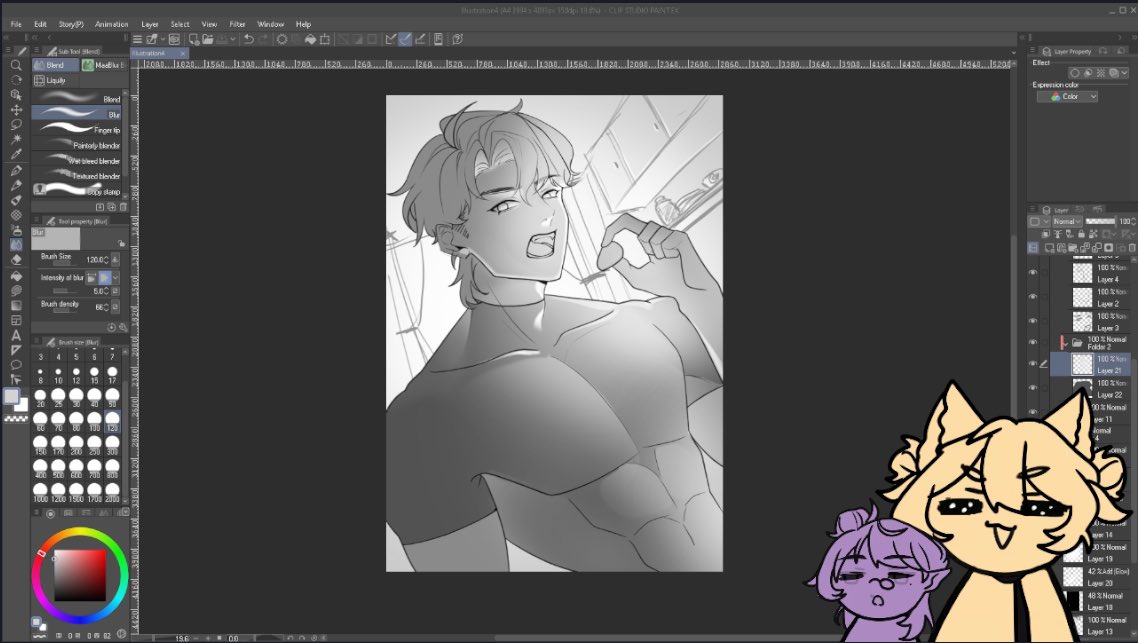This screenshot has height=643, width=1138.
Task: Create a new layer in the Layer palette
Action: (1047, 248)
